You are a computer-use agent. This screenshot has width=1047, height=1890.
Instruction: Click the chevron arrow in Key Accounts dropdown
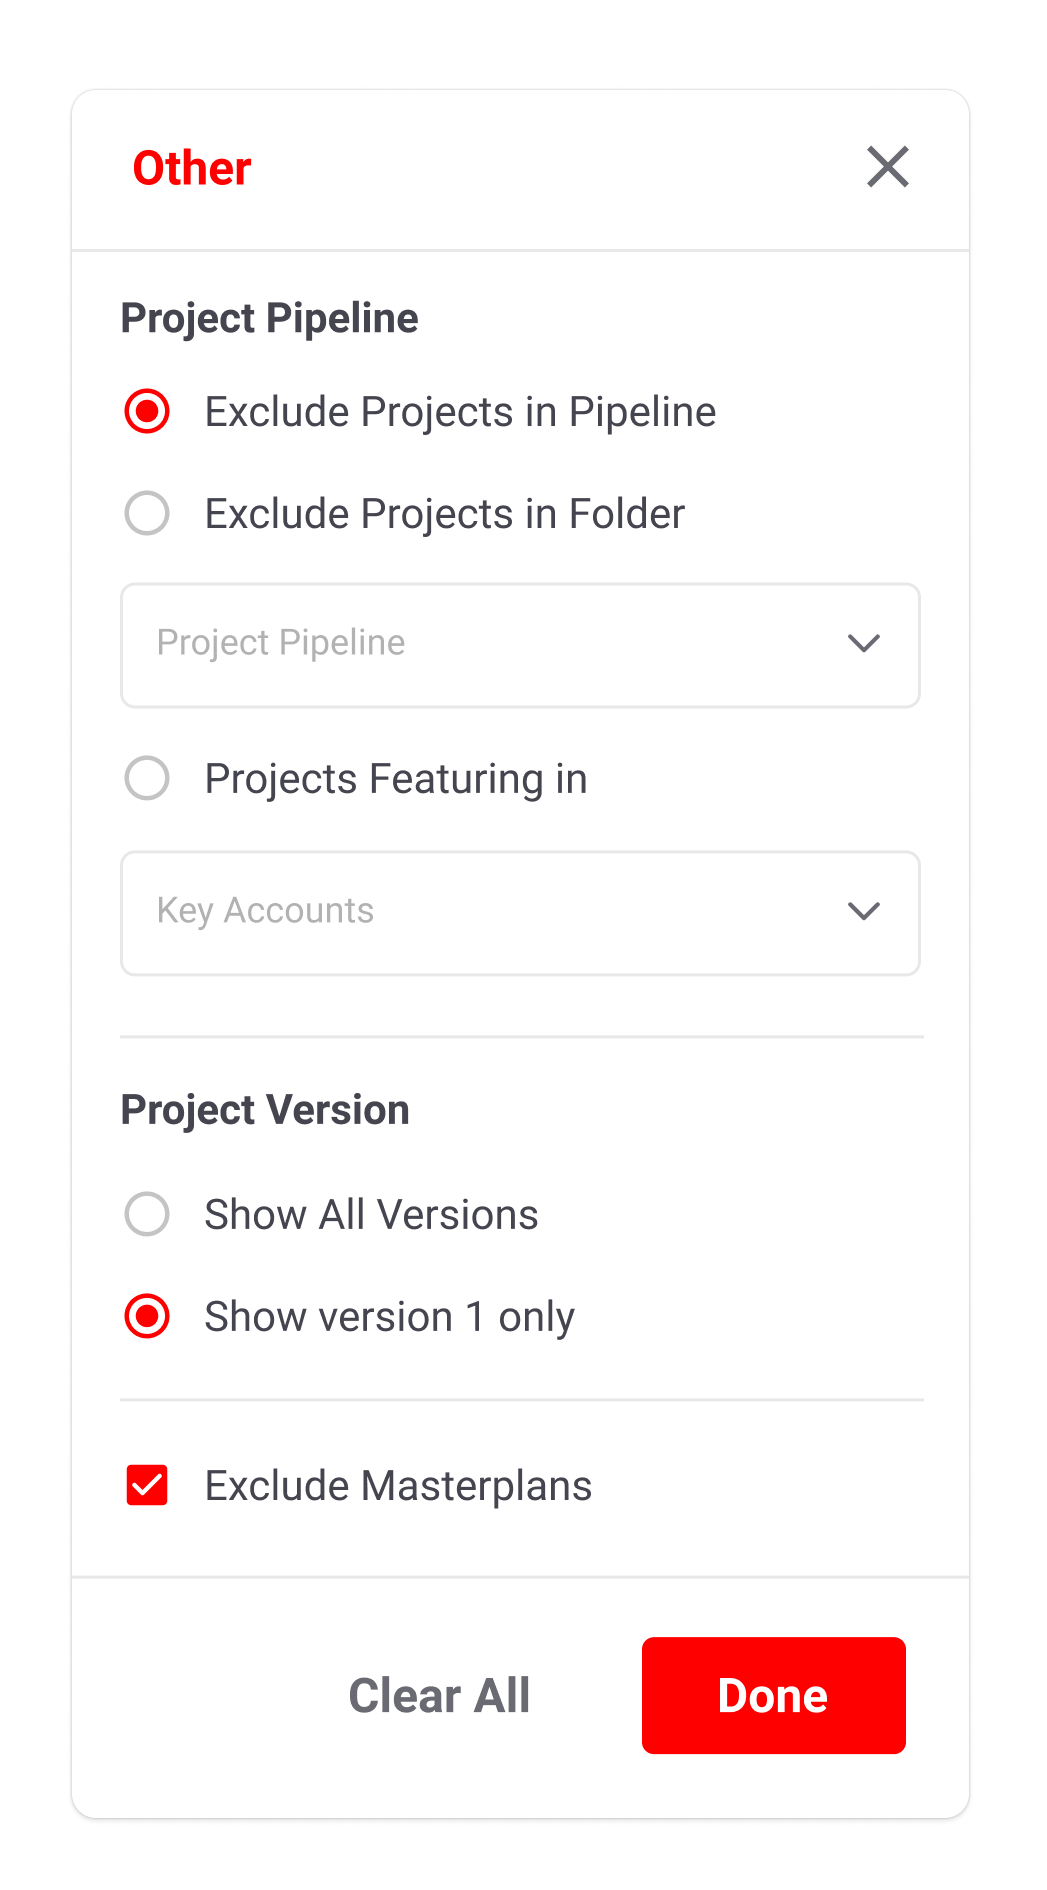click(863, 911)
